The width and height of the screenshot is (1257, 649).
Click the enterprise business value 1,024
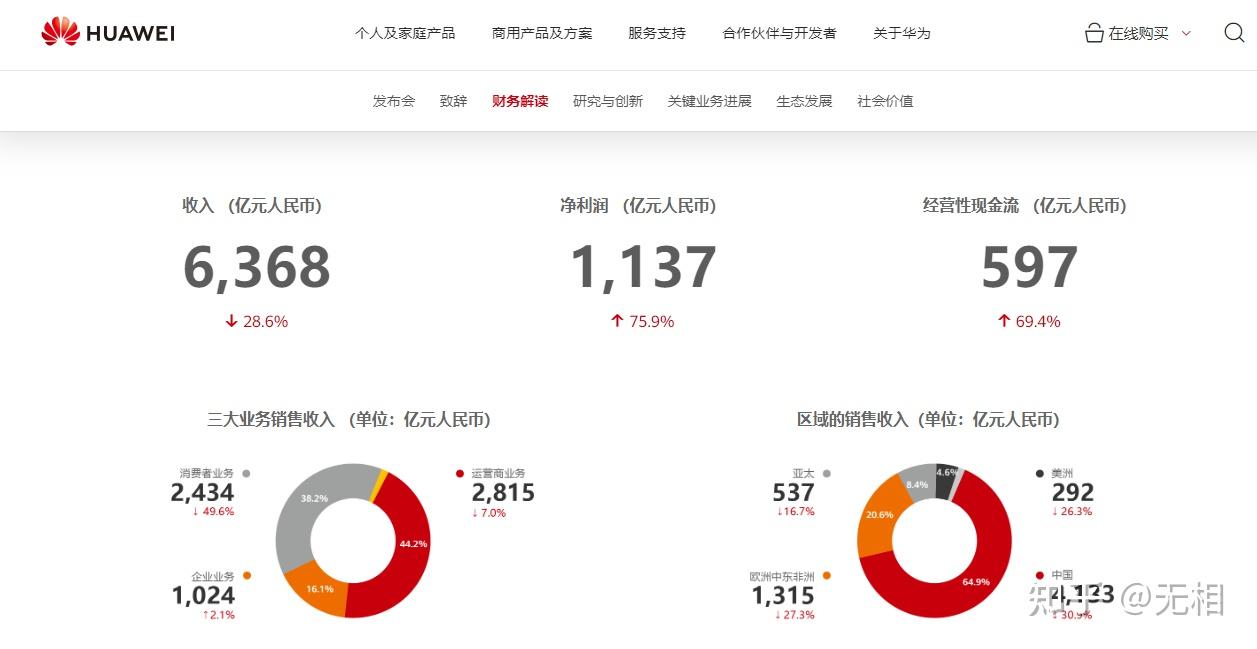203,596
